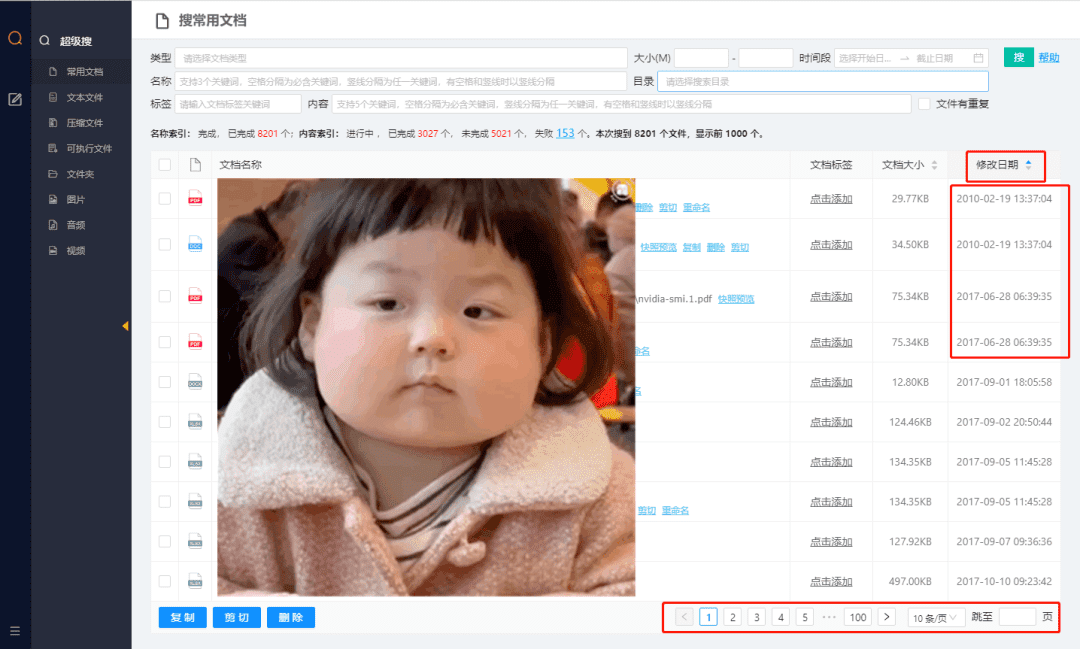This screenshot has width=1080, height=649.
Task: Click 快照预览 next to nvidia-smi.1.pdf
Action: click(x=736, y=299)
